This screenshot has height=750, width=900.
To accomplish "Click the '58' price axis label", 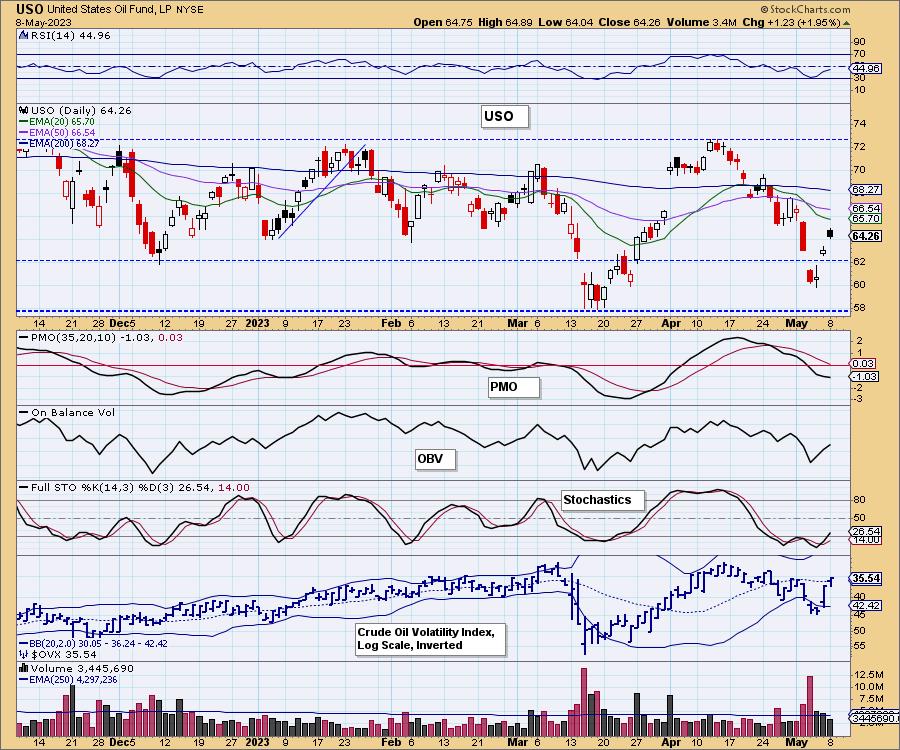I will (859, 307).
